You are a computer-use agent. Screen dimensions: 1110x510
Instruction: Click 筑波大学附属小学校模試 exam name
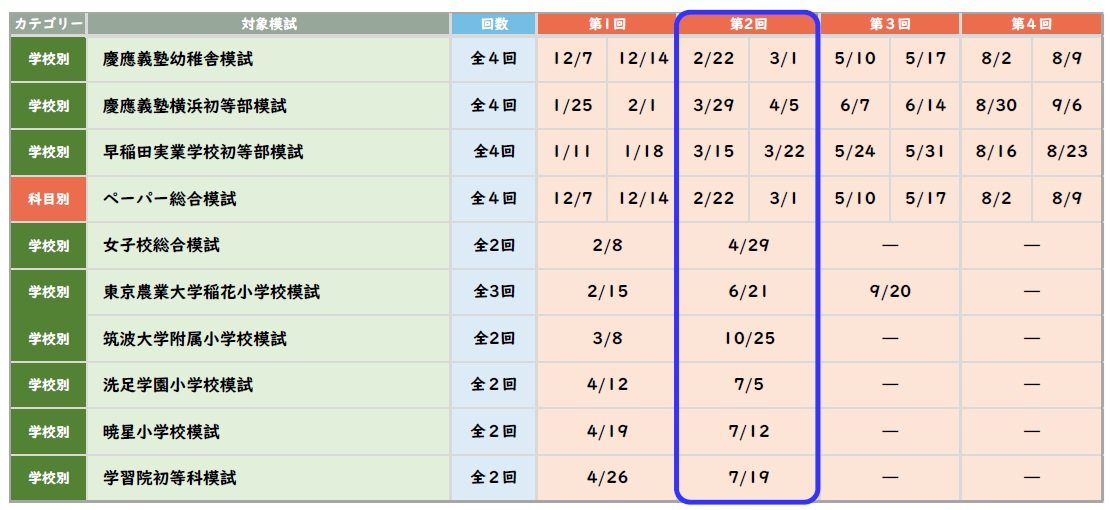[x=195, y=339]
